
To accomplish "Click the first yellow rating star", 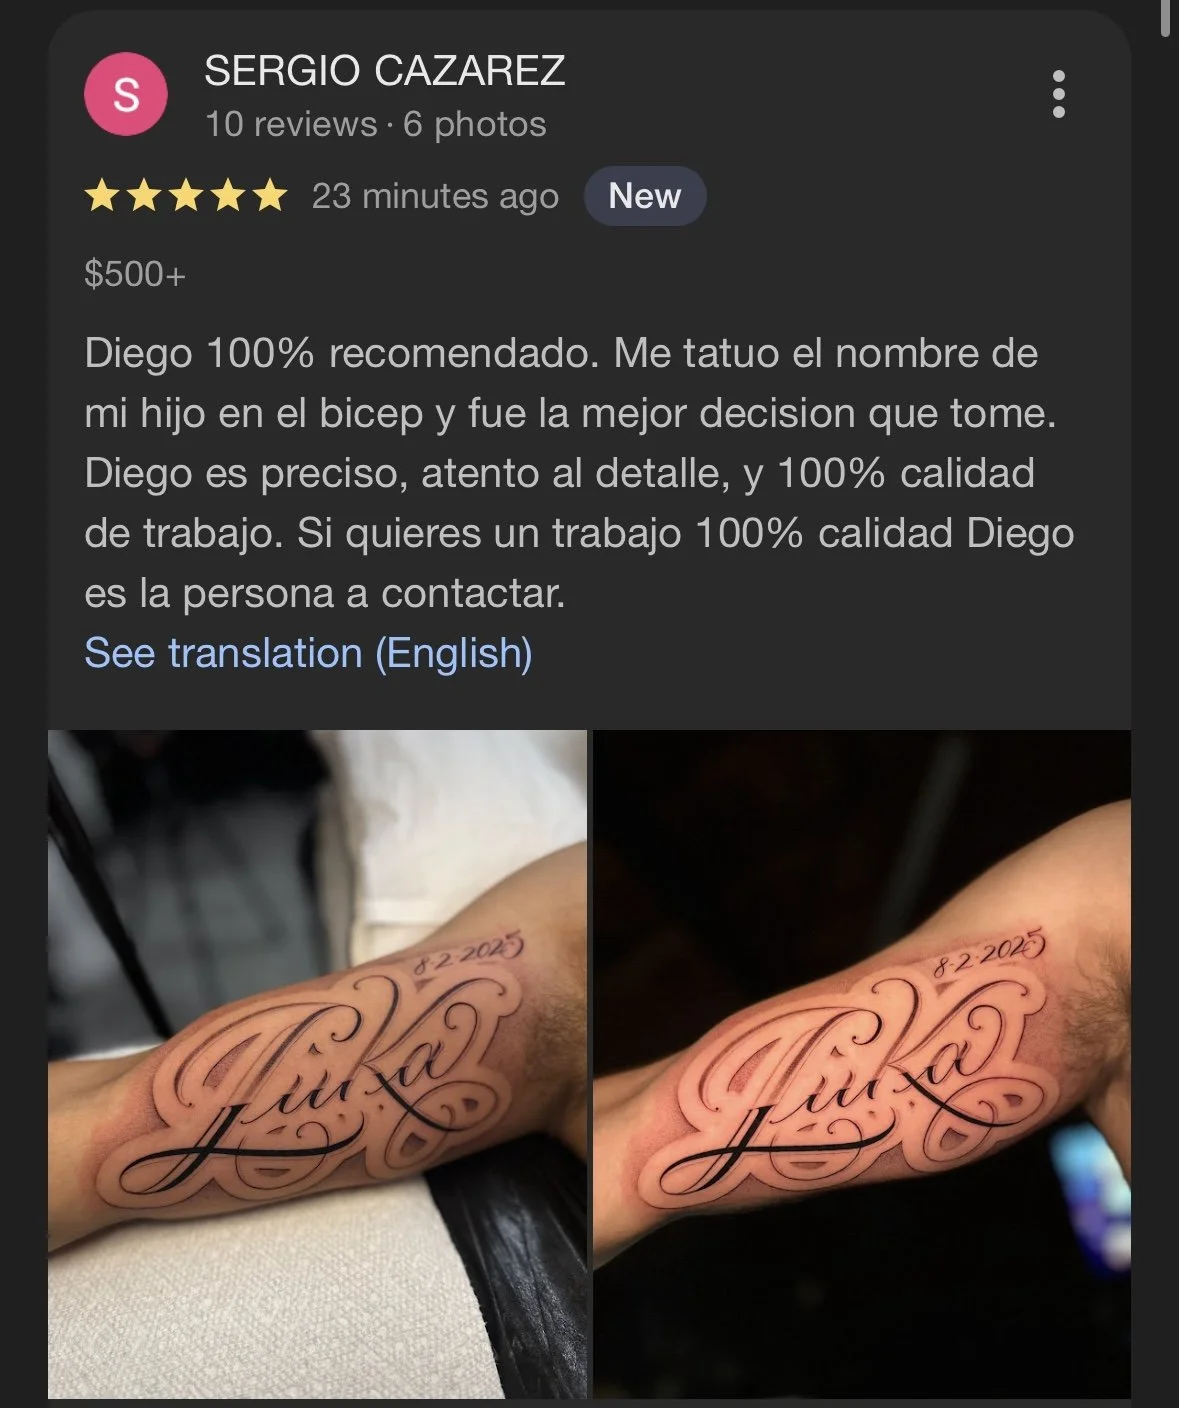I will pos(101,196).
